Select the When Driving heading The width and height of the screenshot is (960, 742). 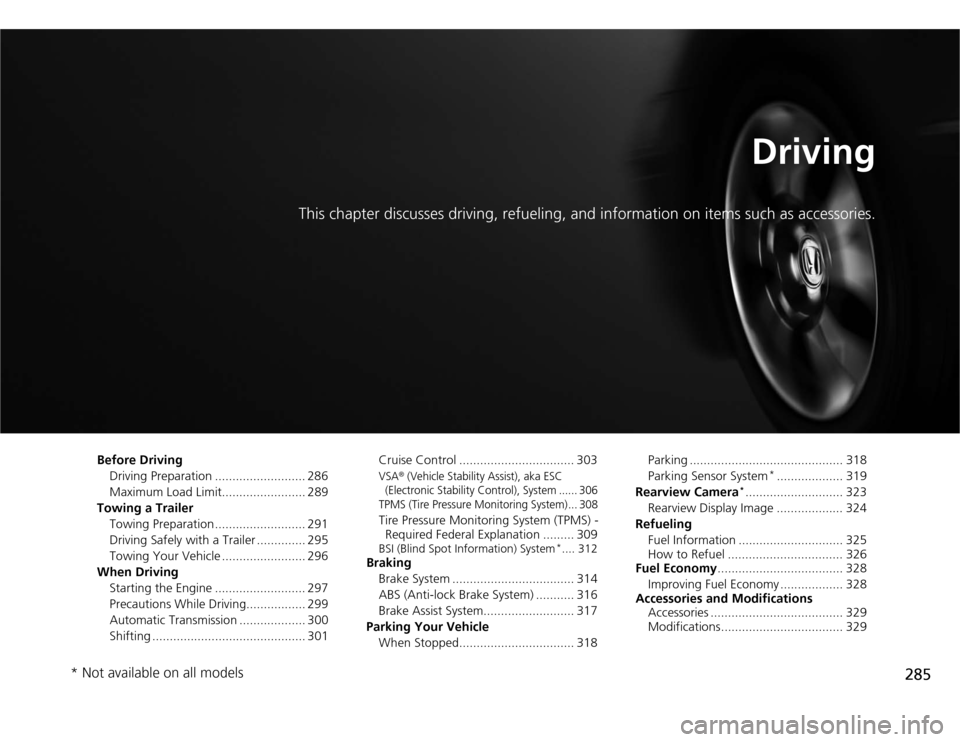138,572
